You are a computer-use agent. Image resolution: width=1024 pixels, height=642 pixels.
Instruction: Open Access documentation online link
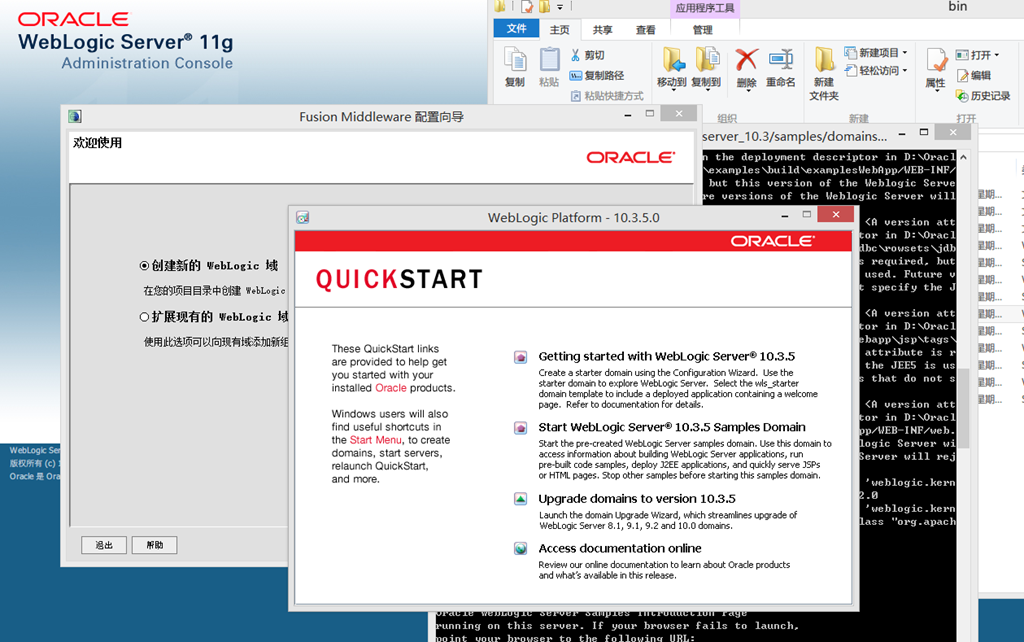click(x=620, y=548)
